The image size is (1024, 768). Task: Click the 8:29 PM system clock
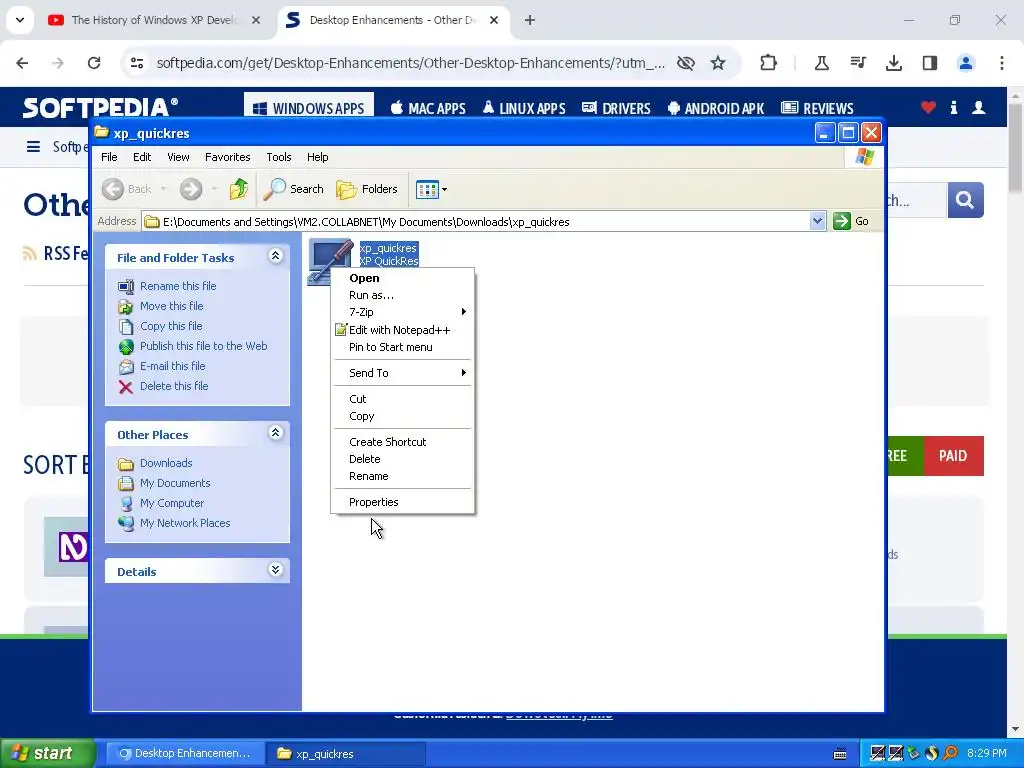pos(987,754)
